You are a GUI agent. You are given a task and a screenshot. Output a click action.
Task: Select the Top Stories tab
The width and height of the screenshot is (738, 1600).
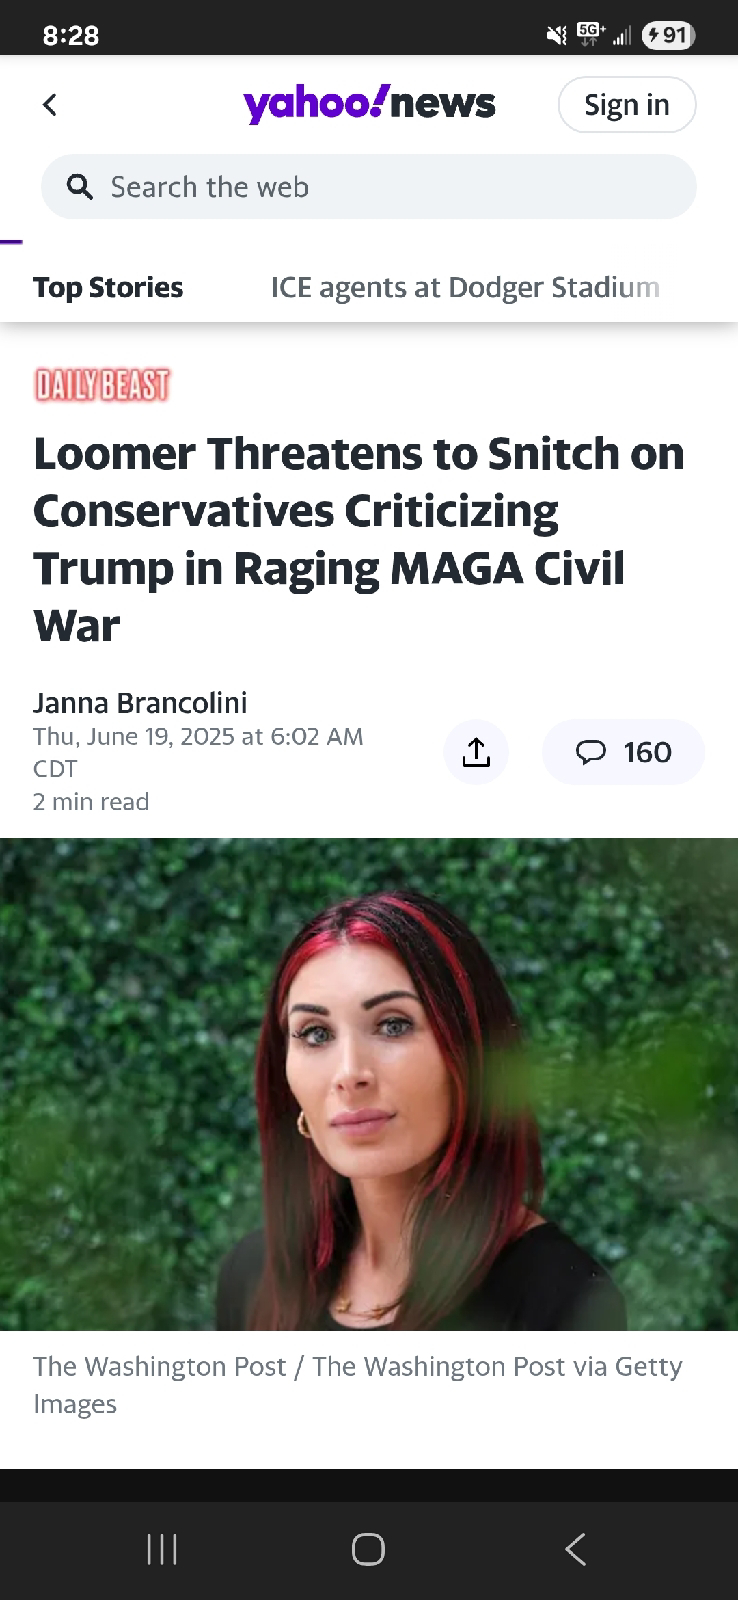[x=108, y=288]
